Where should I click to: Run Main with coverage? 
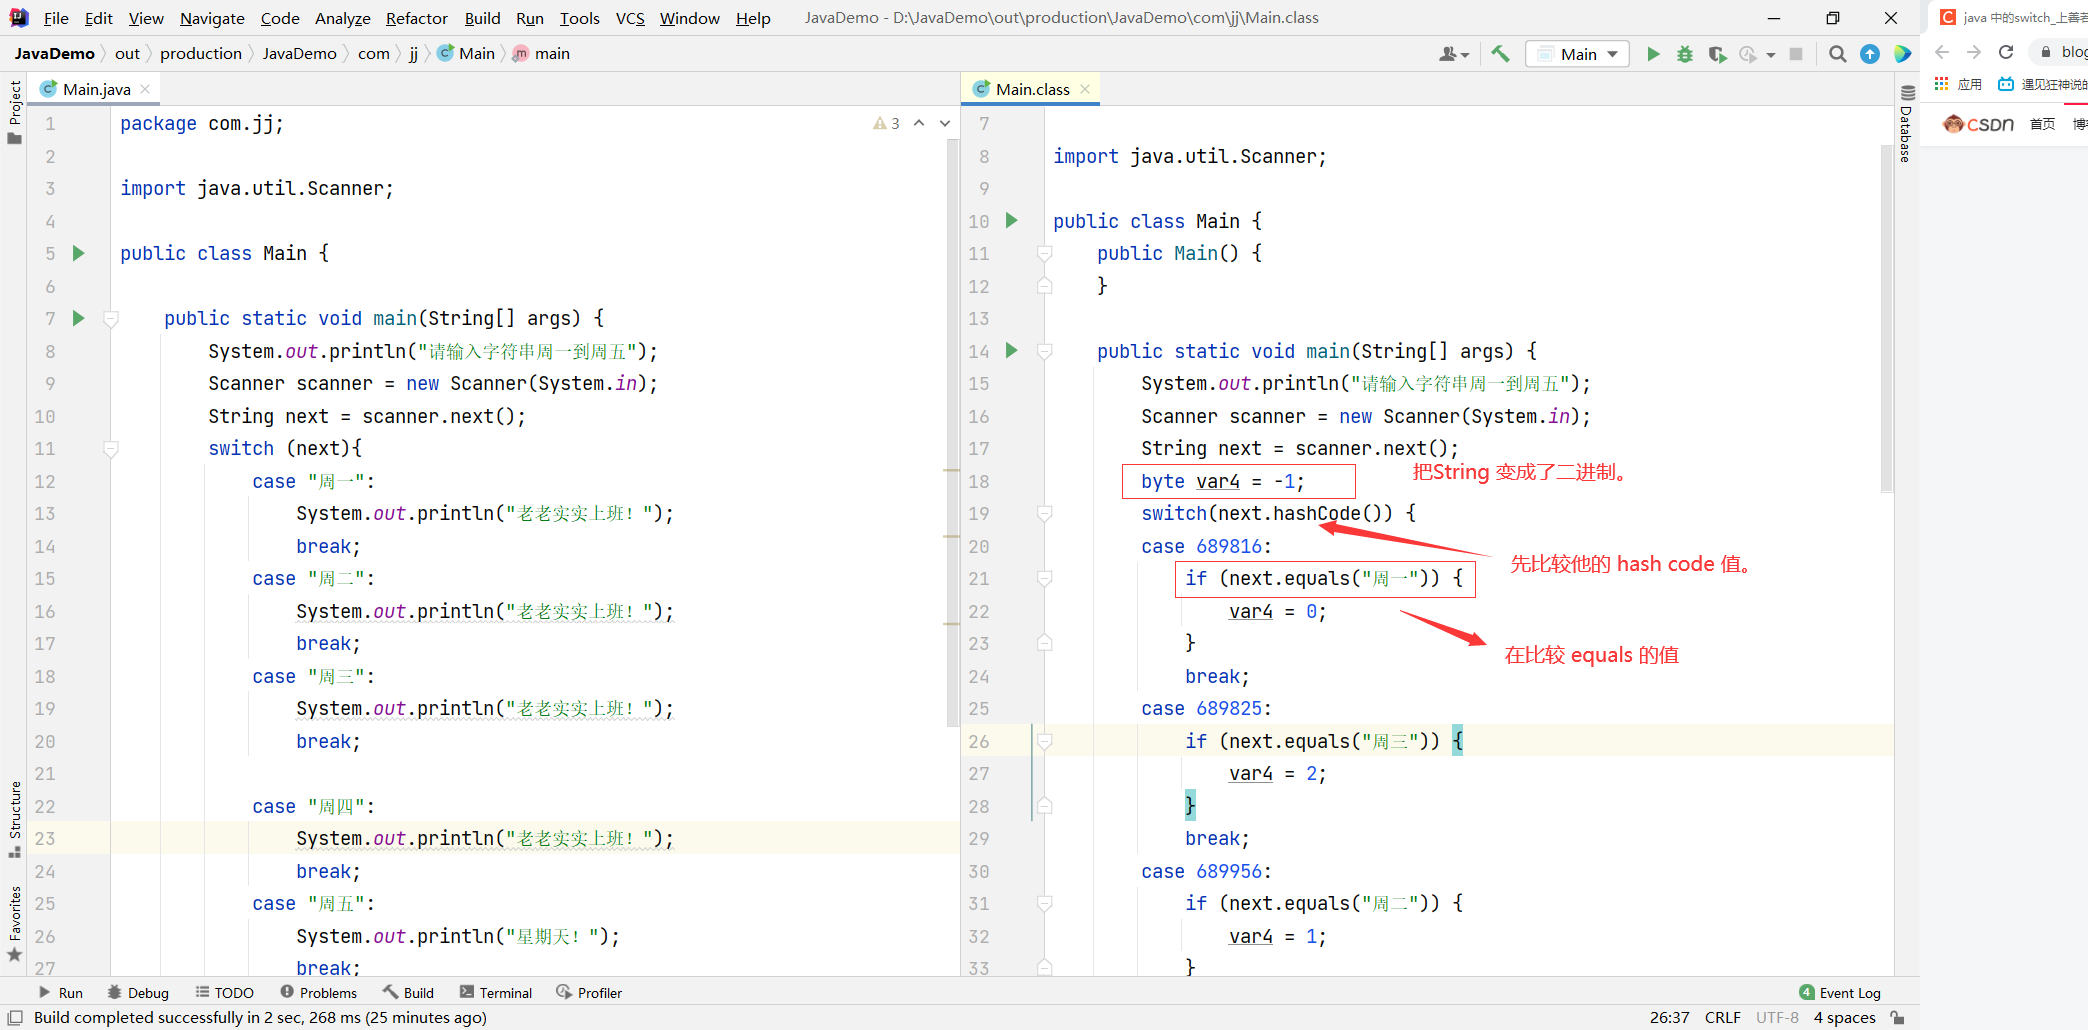coord(1717,54)
